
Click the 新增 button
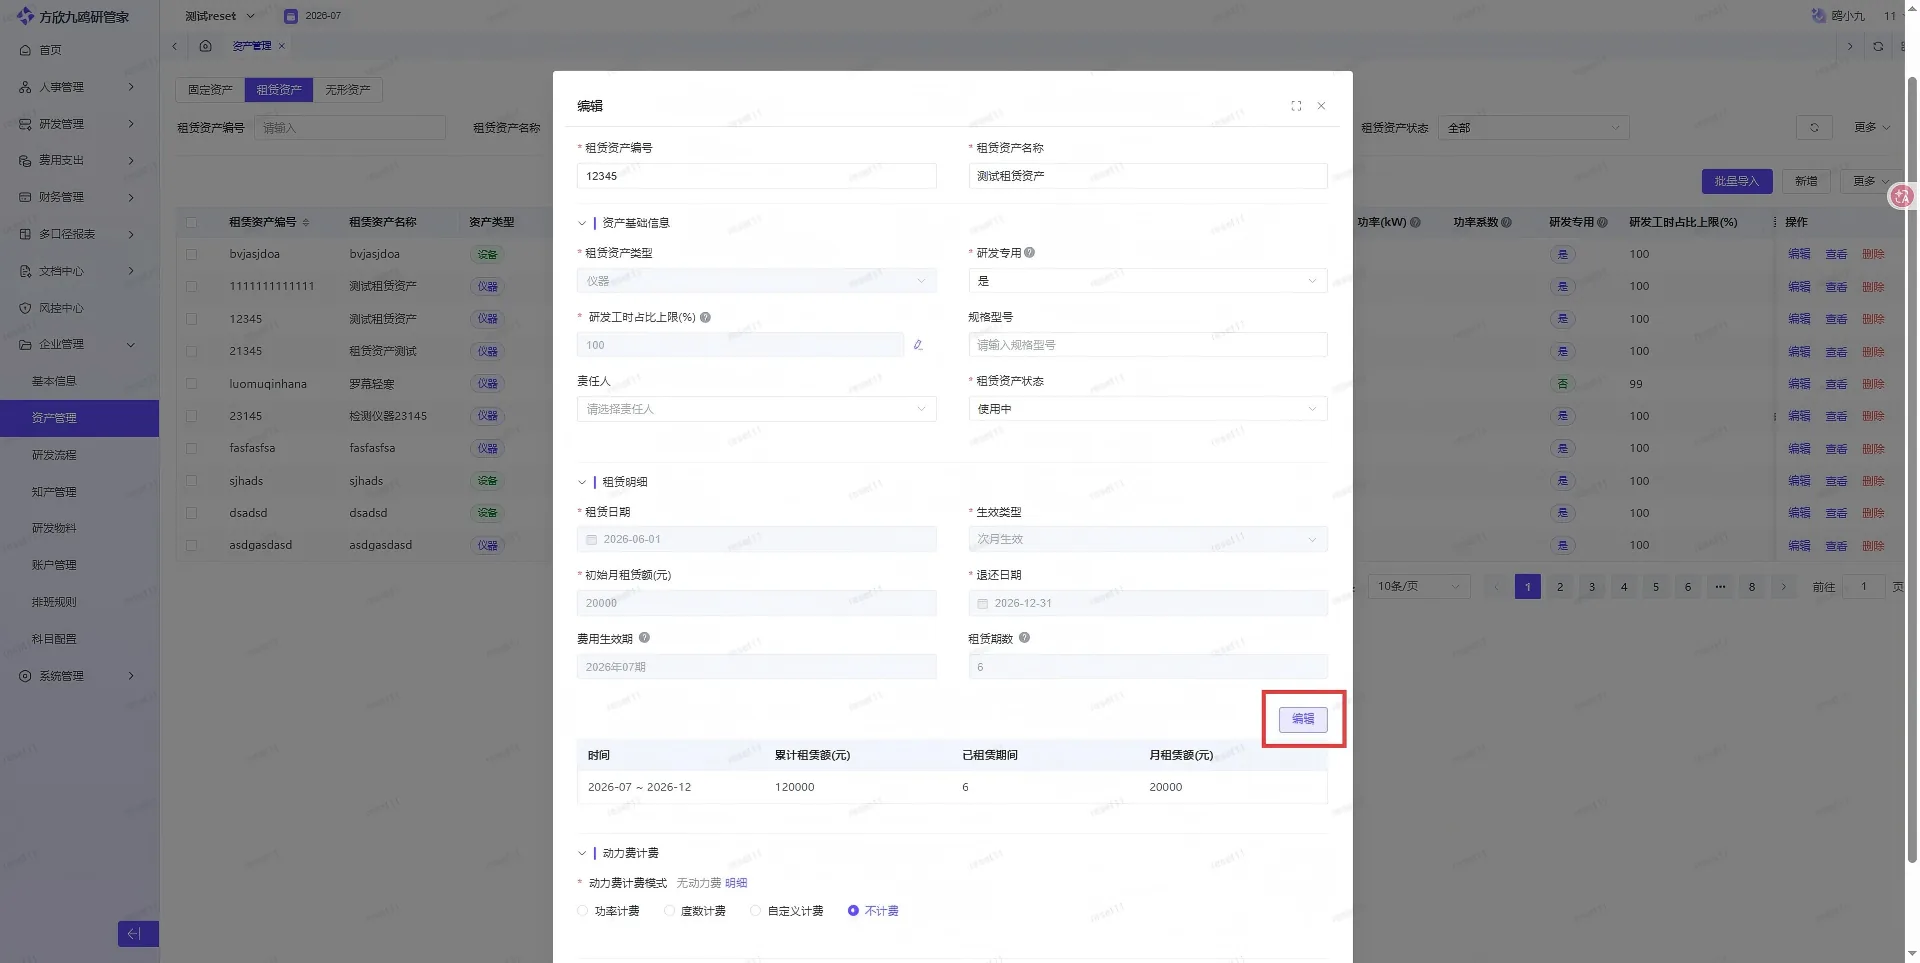(1806, 181)
